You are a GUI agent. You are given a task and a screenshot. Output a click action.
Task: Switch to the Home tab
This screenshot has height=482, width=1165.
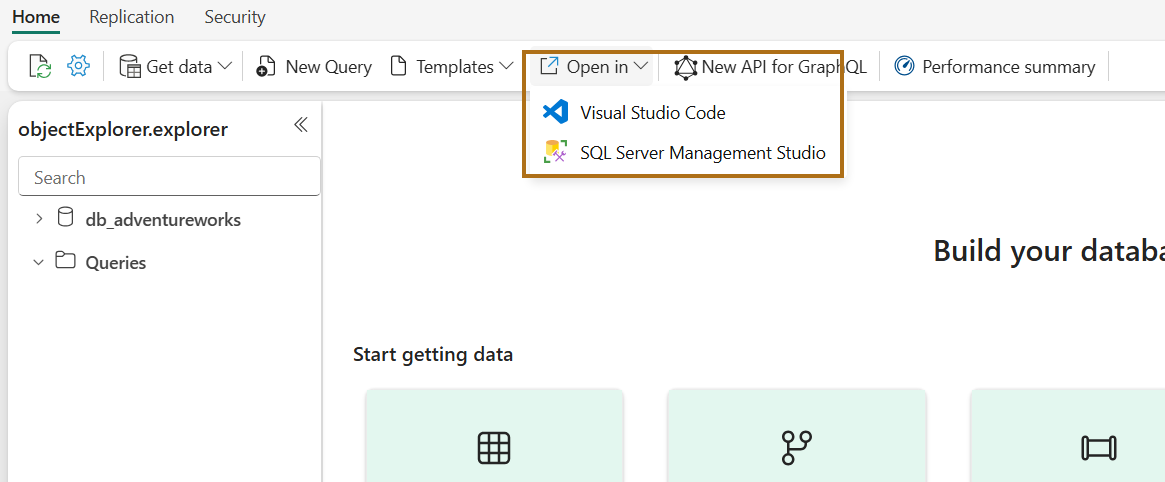tap(36, 16)
